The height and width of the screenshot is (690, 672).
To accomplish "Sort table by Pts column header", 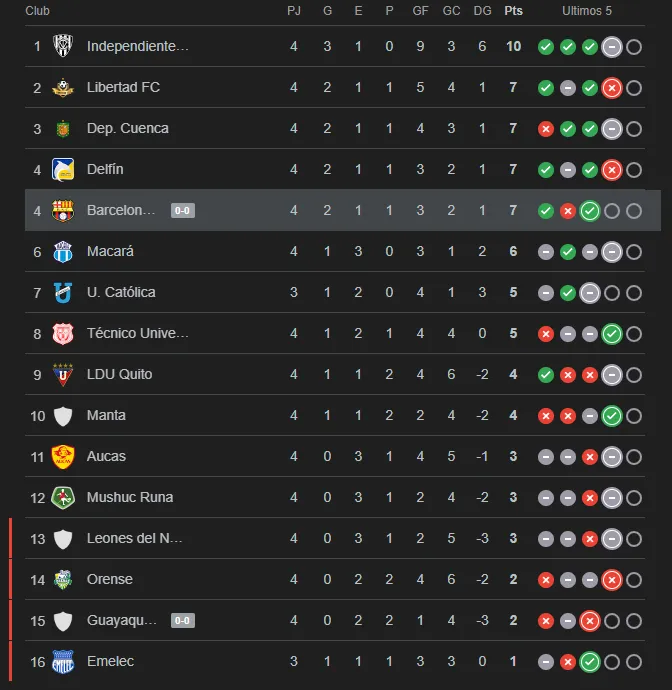I will tap(513, 11).
